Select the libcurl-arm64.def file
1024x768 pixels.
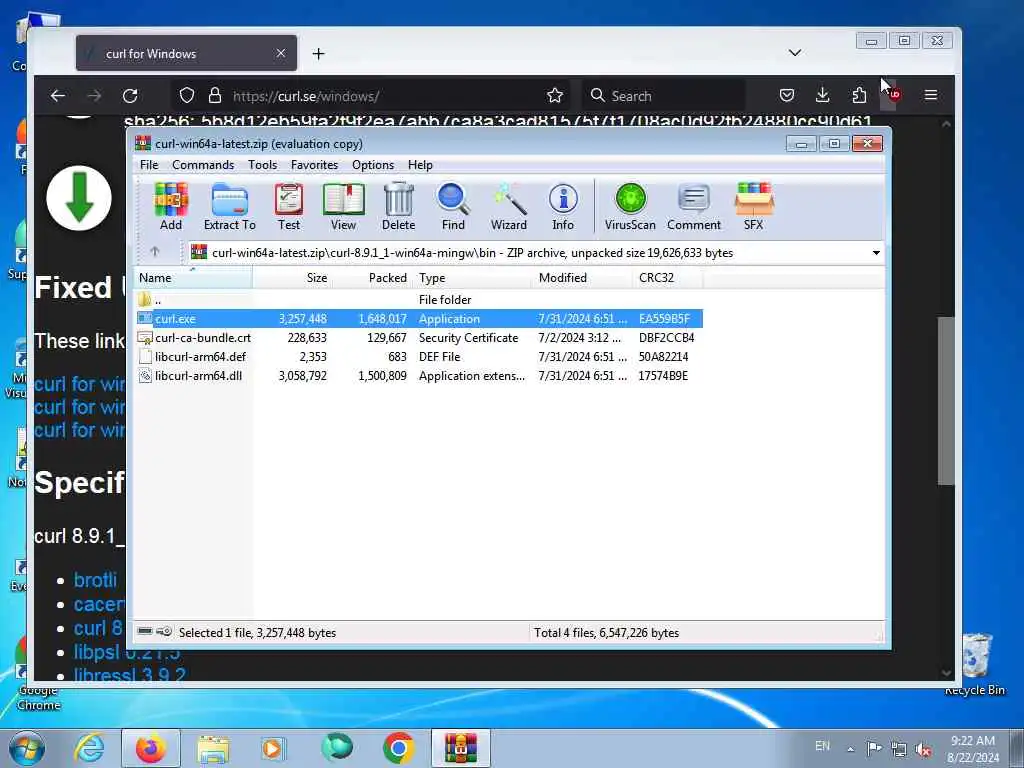coord(419,357)
